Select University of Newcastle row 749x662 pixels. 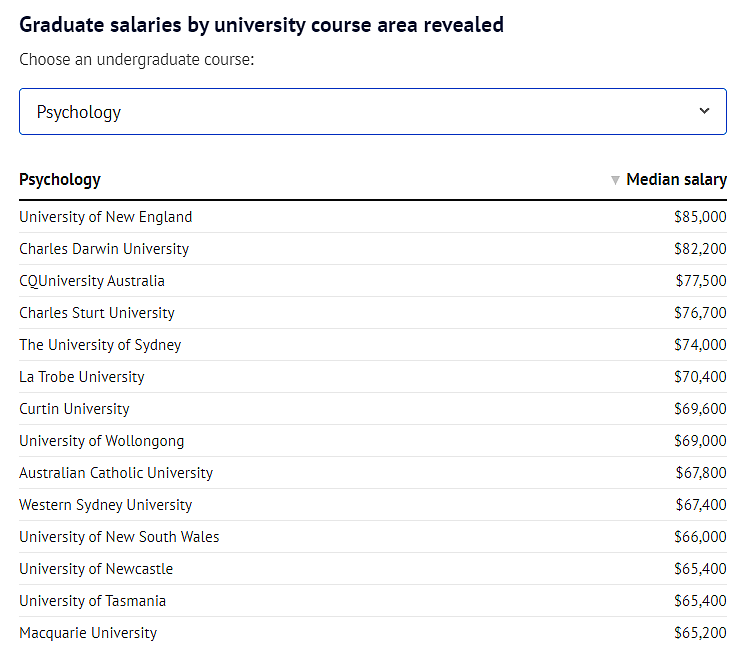pos(373,569)
